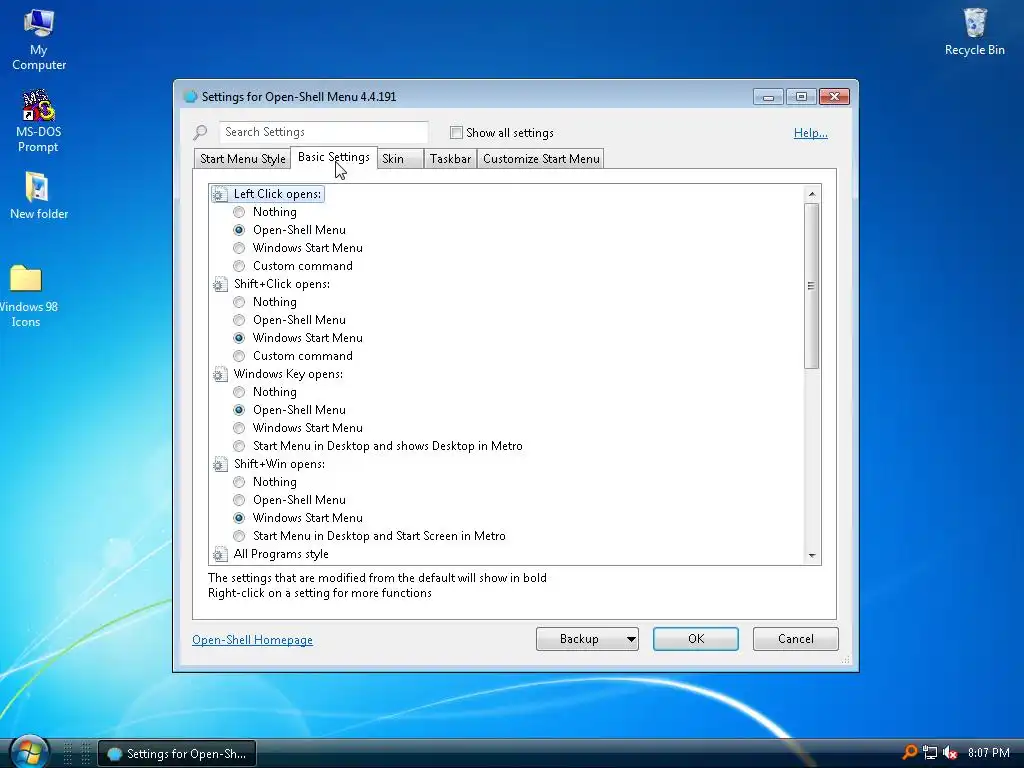The image size is (1024, 768).
Task: Click the magnifier icon beside Search Settings
Action: [x=200, y=133]
